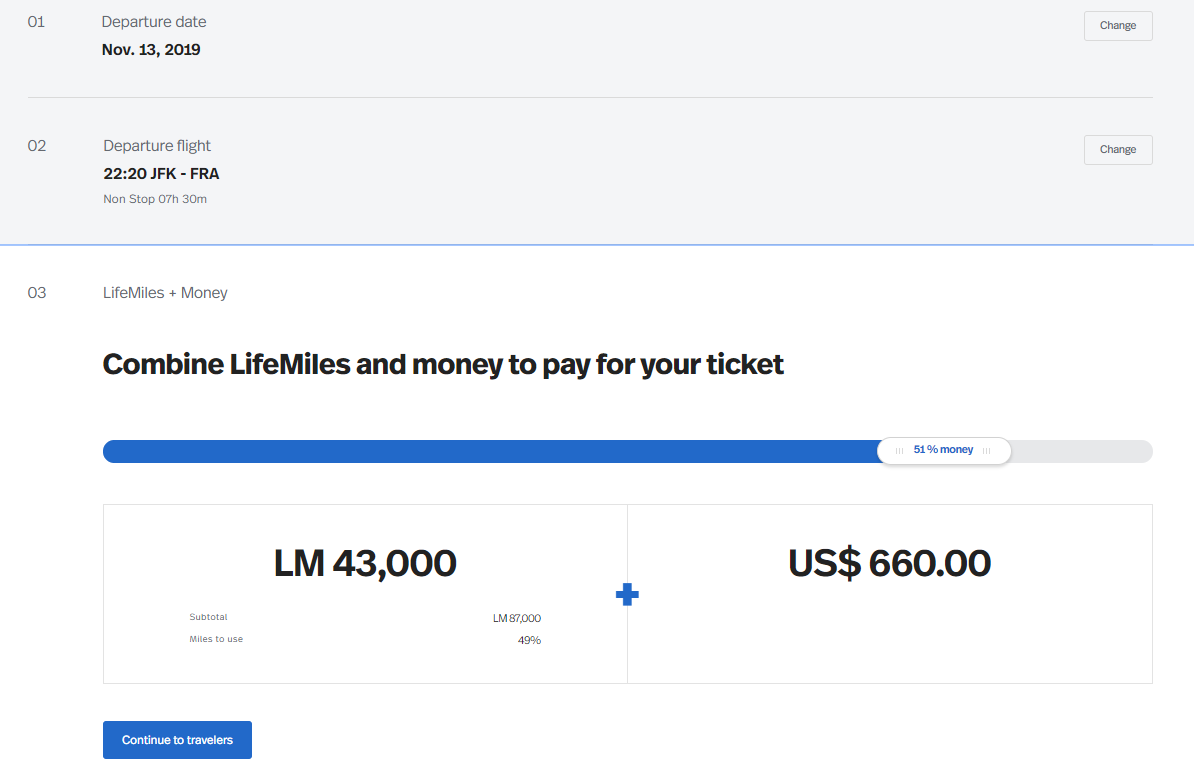Click the gray unfilled end of slider track
Viewport: 1194px width, 781px height.
(1081, 451)
